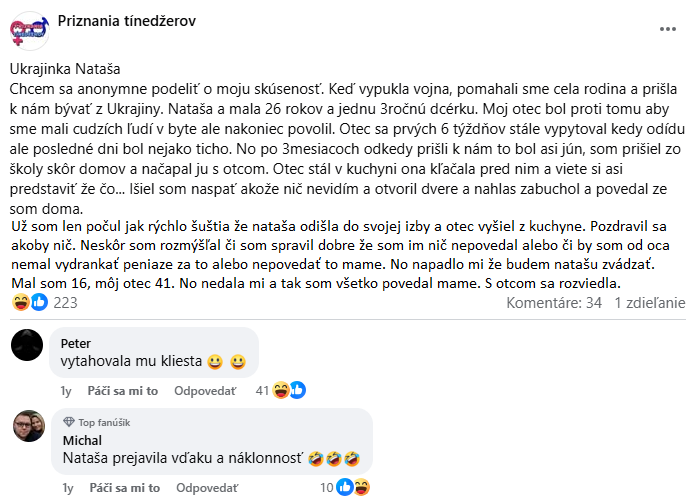Click the 1y timestamp on Michal's comment
Image resolution: width=698 pixels, height=501 pixels.
click(67, 488)
